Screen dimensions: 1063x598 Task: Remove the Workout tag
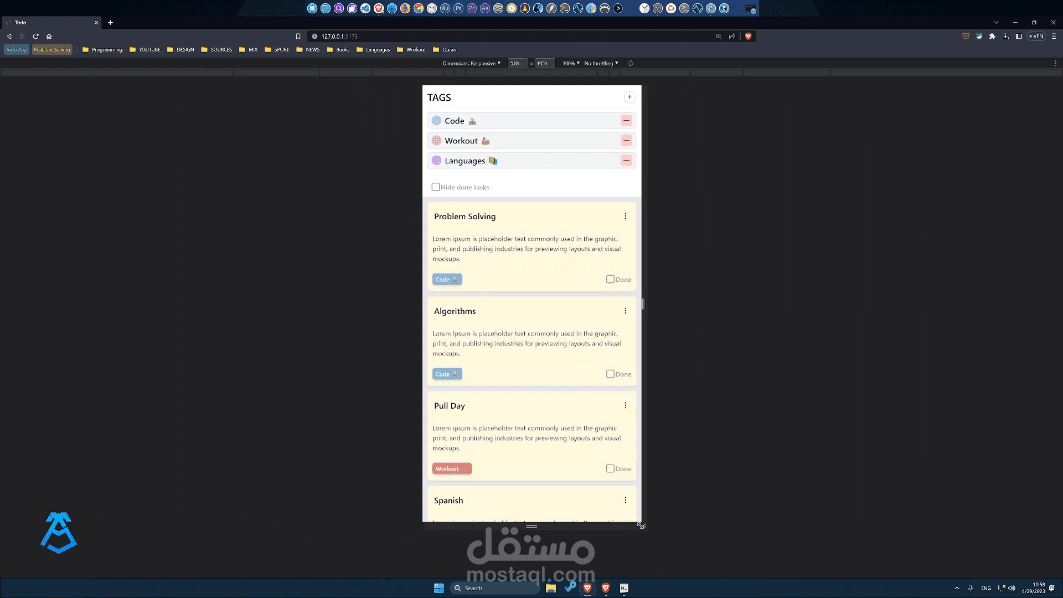(626, 140)
